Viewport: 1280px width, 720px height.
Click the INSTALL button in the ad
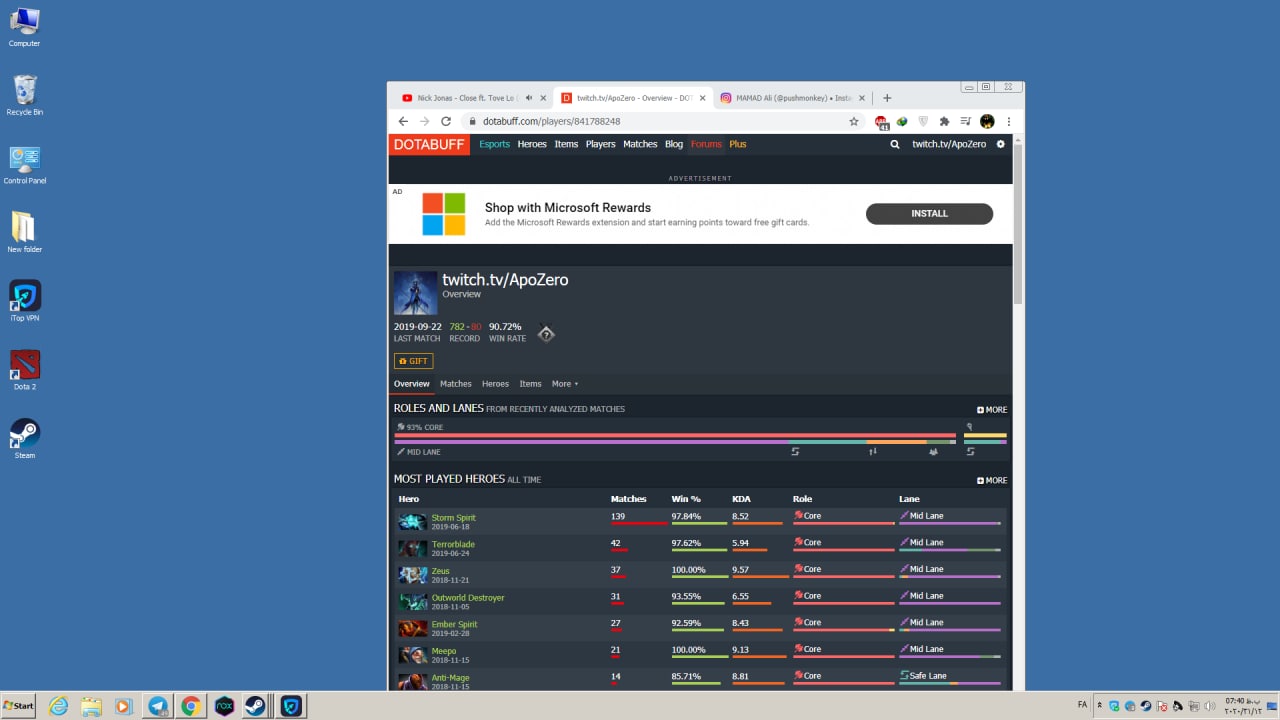tap(929, 214)
